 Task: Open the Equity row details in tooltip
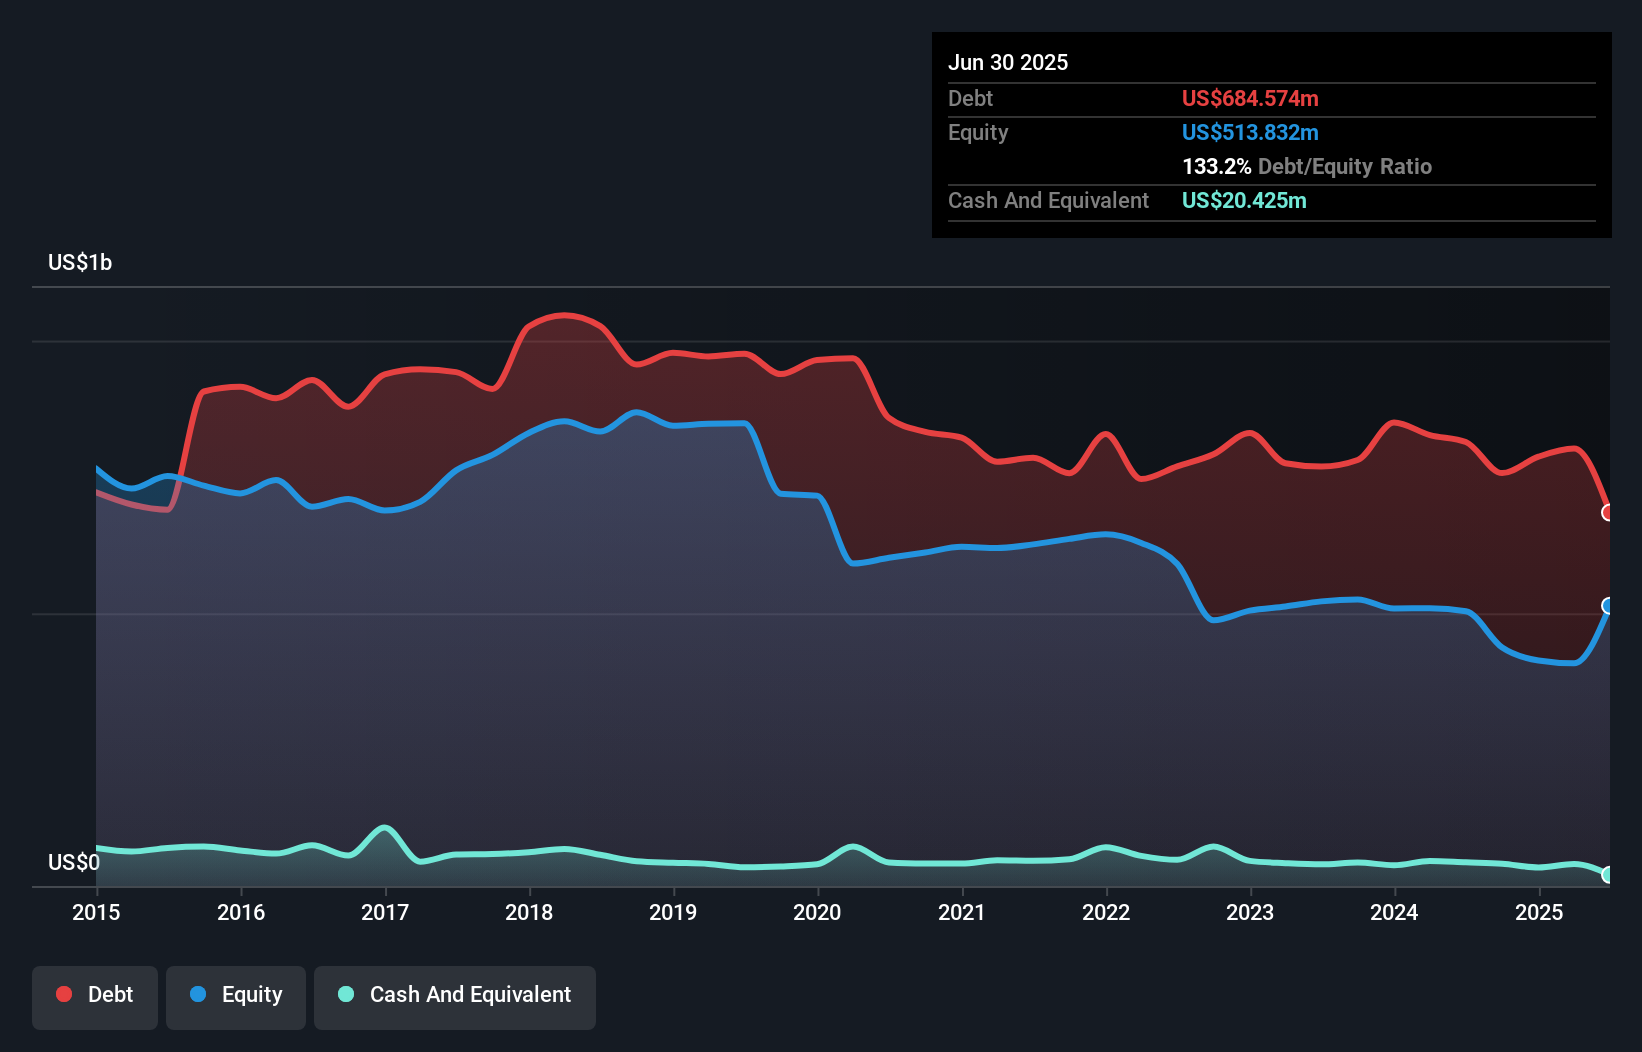(977, 132)
